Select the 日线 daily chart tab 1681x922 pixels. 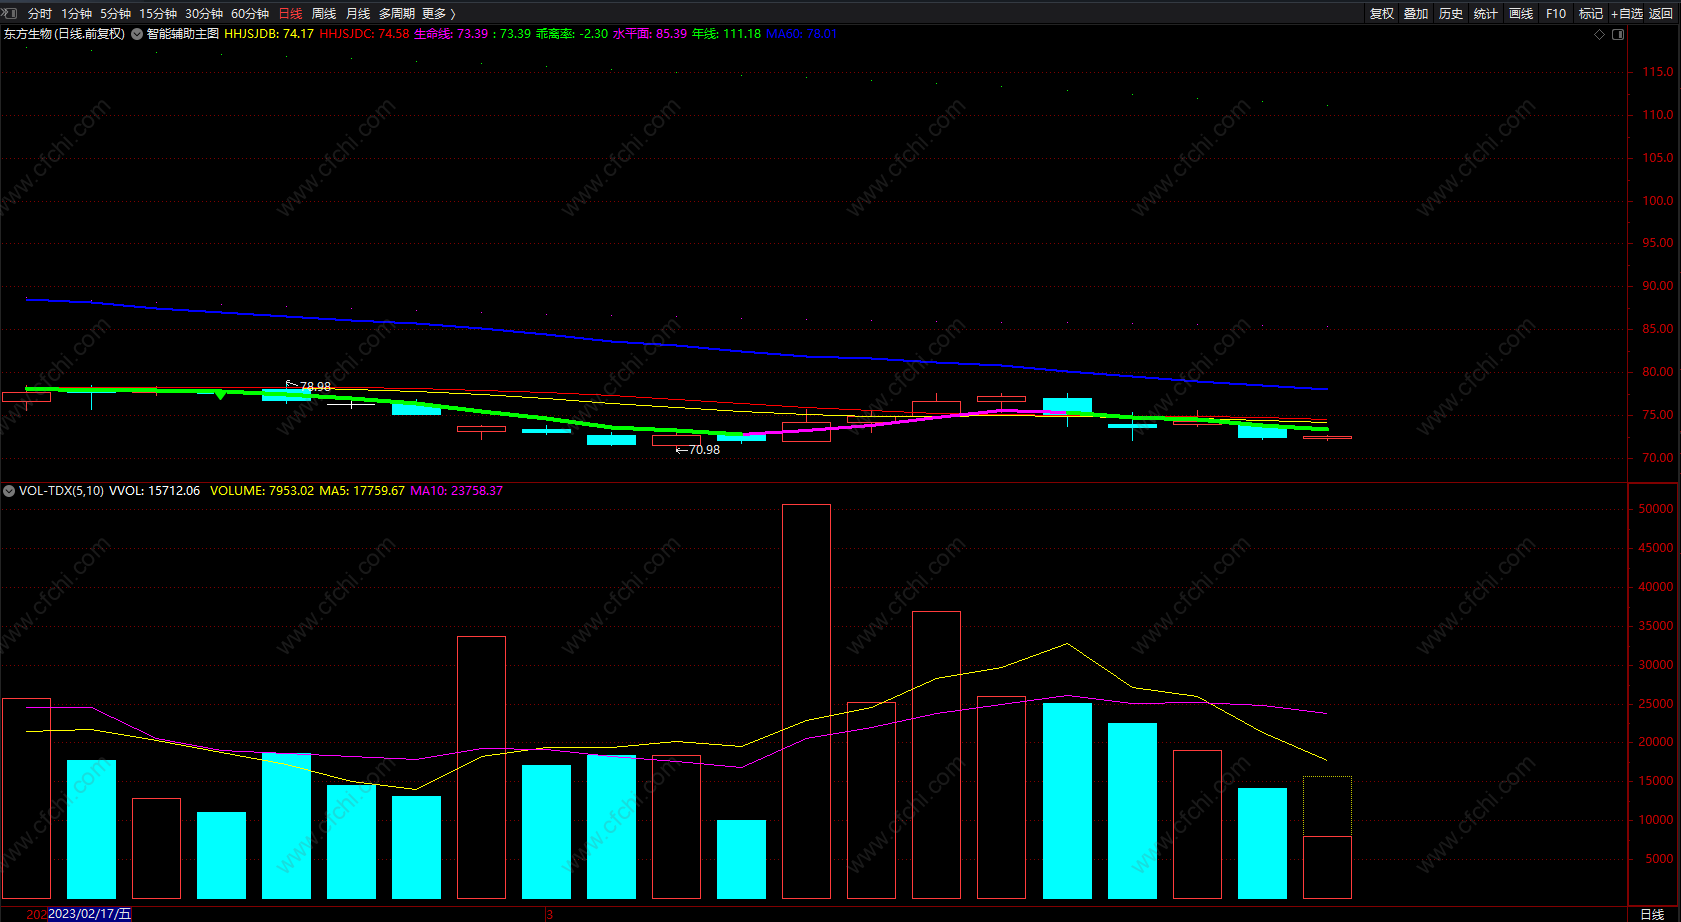[290, 14]
